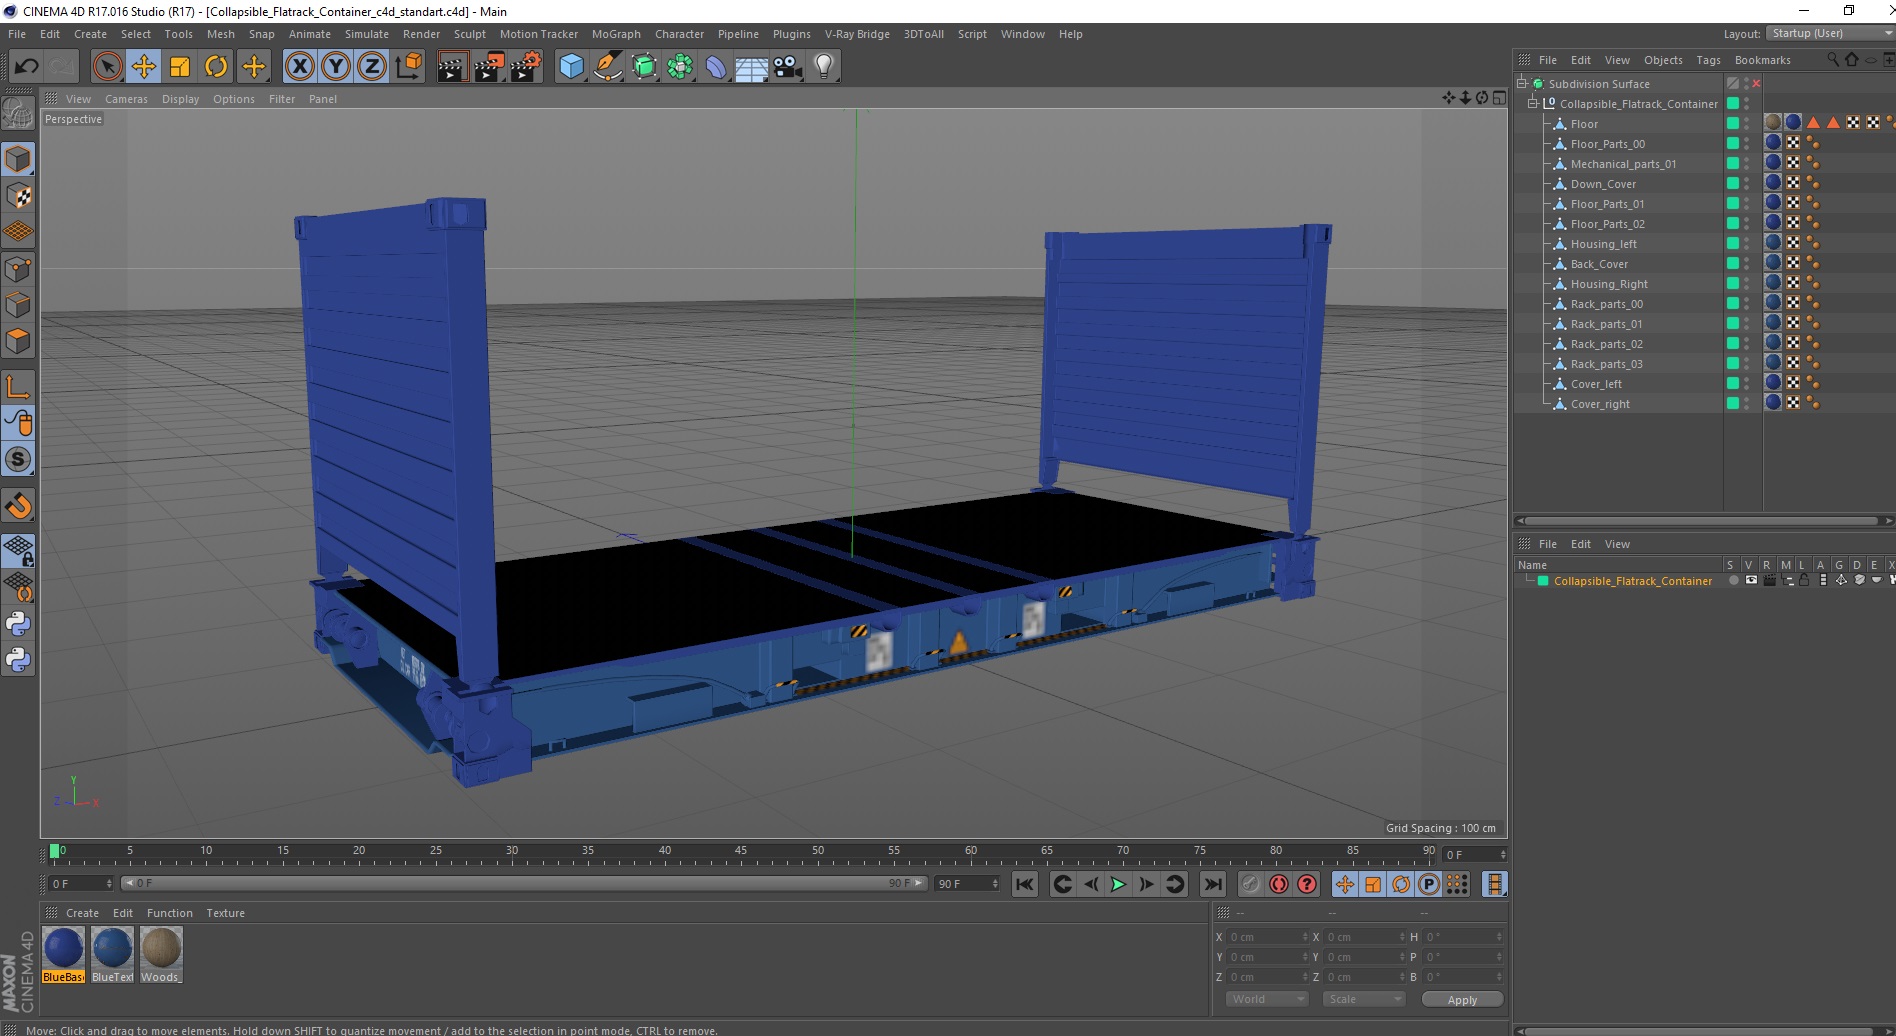
Task: Select the Housing_Right object
Action: point(1609,284)
